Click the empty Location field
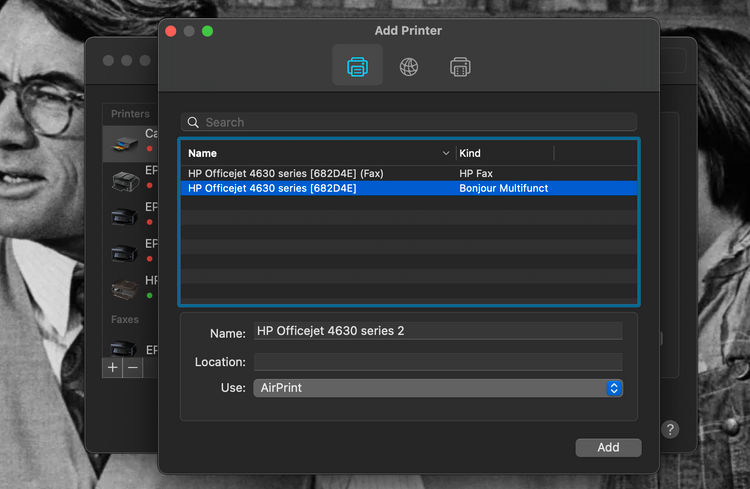 point(437,362)
